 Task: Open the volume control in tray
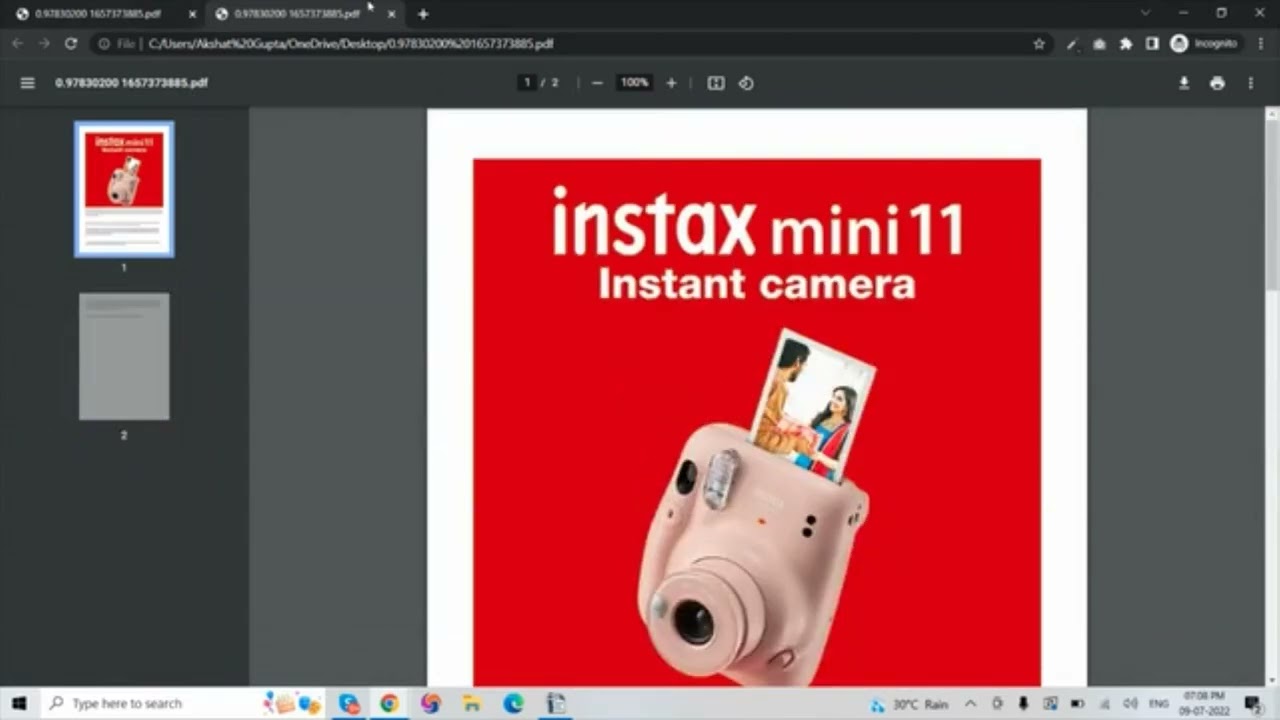tap(1131, 704)
